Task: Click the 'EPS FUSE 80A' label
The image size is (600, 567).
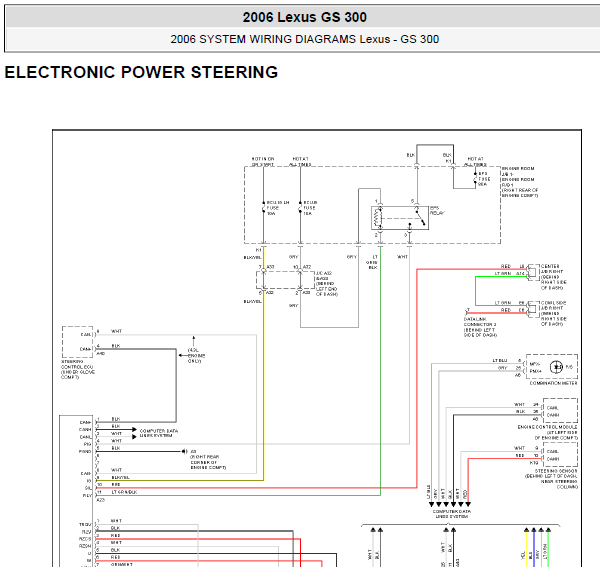Action: [484, 179]
